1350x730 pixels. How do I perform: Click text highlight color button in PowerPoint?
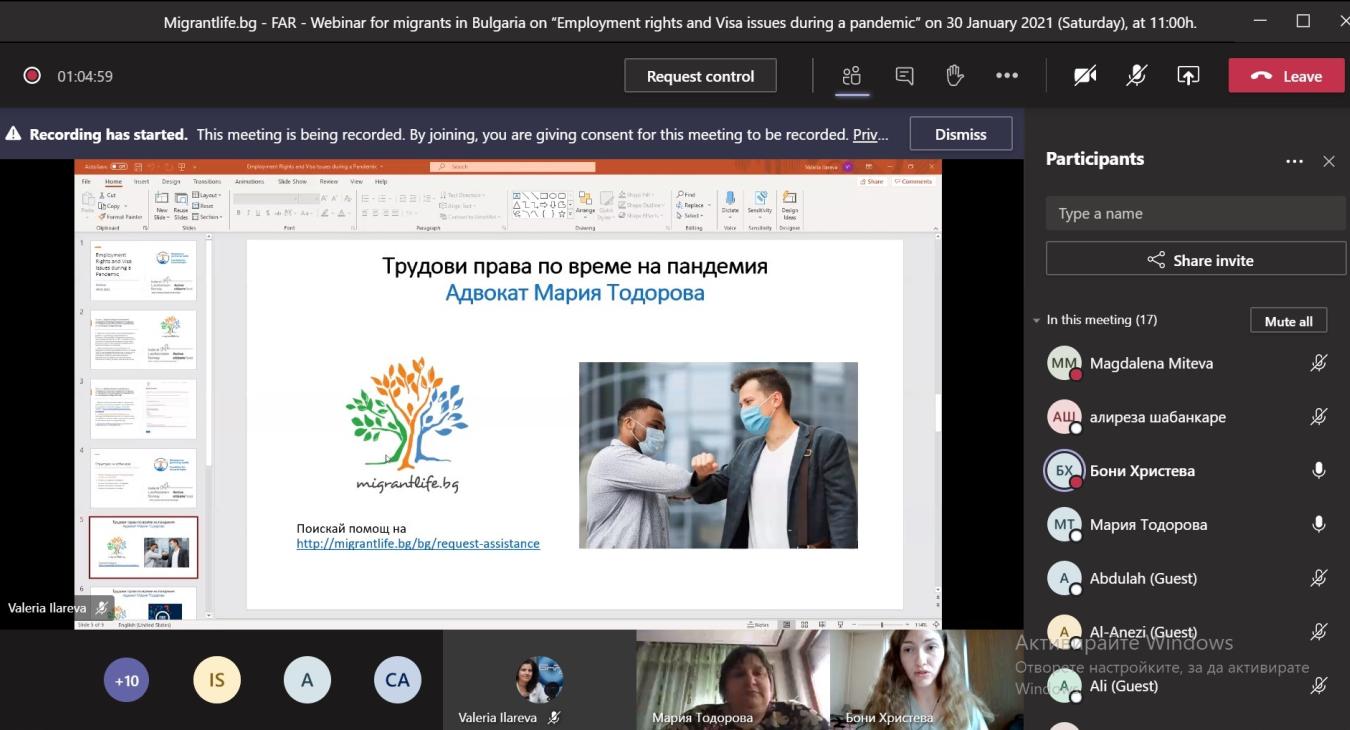pyautogui.click(x=325, y=213)
